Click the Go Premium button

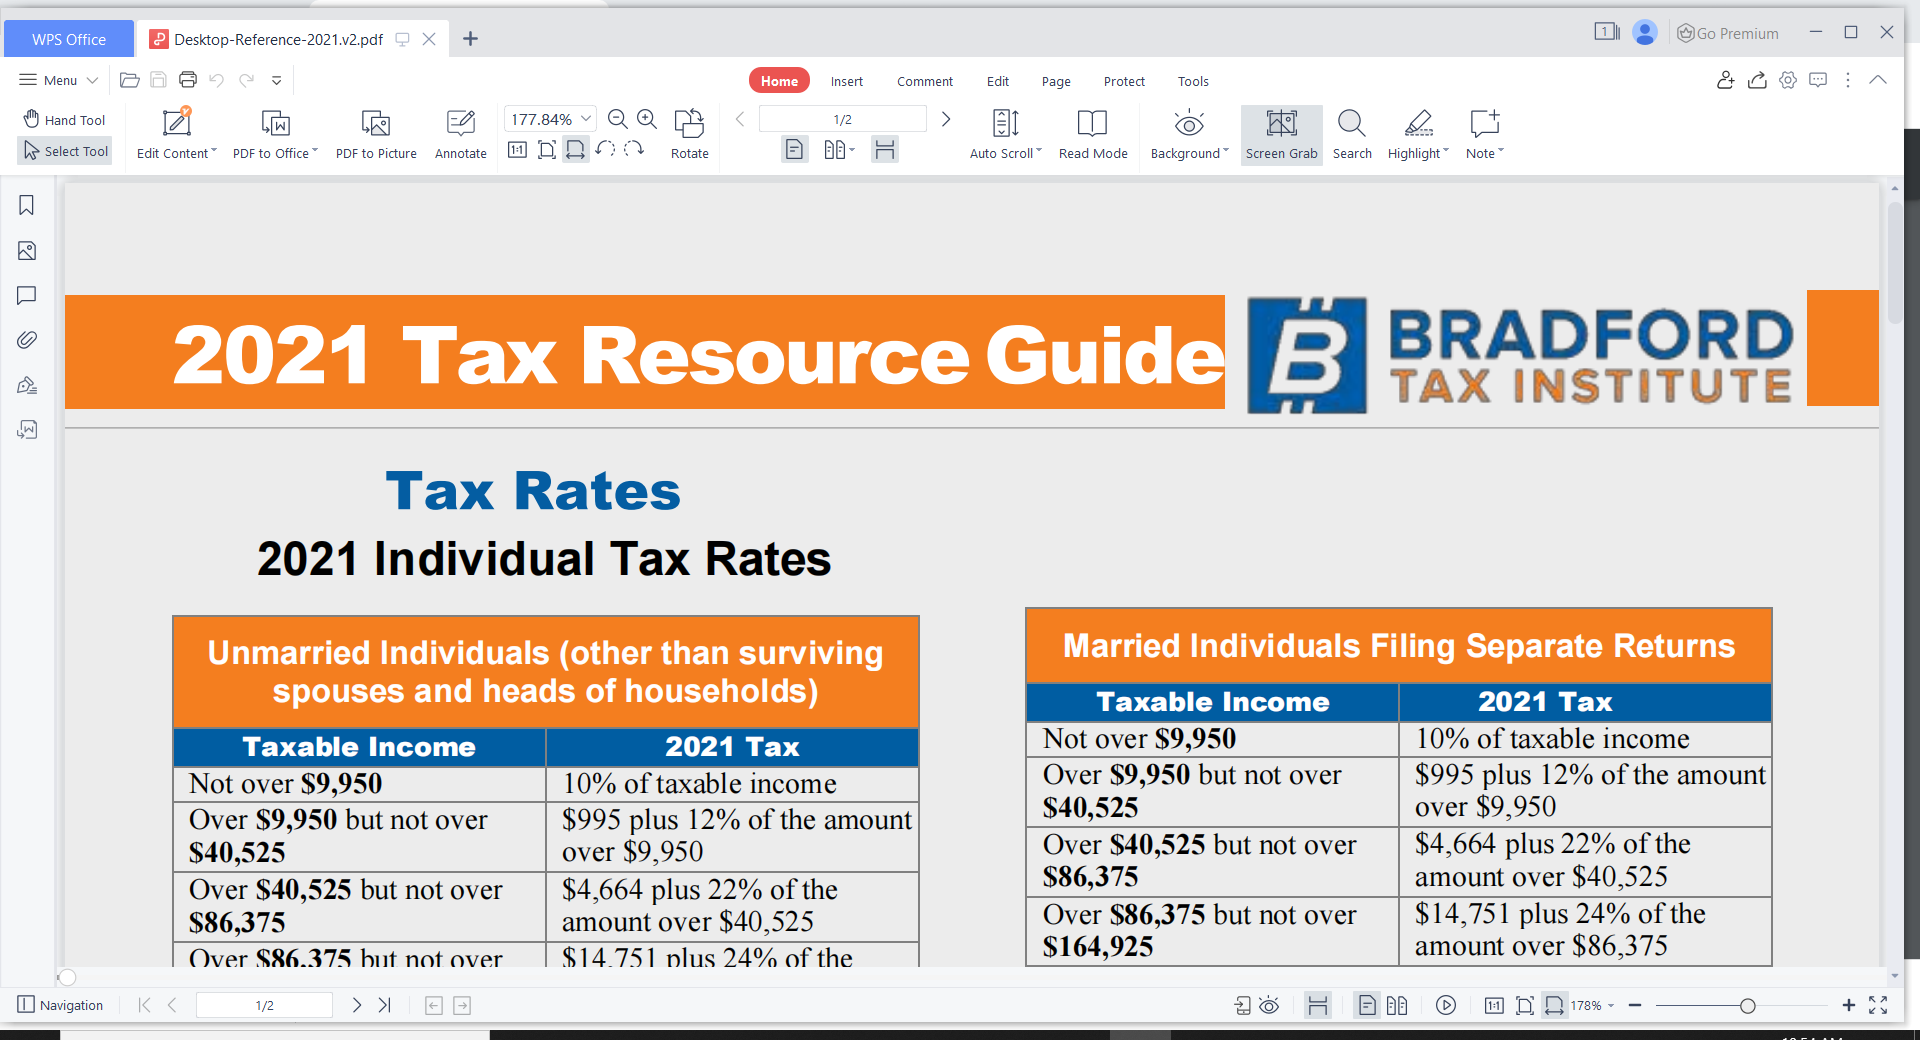1728,33
